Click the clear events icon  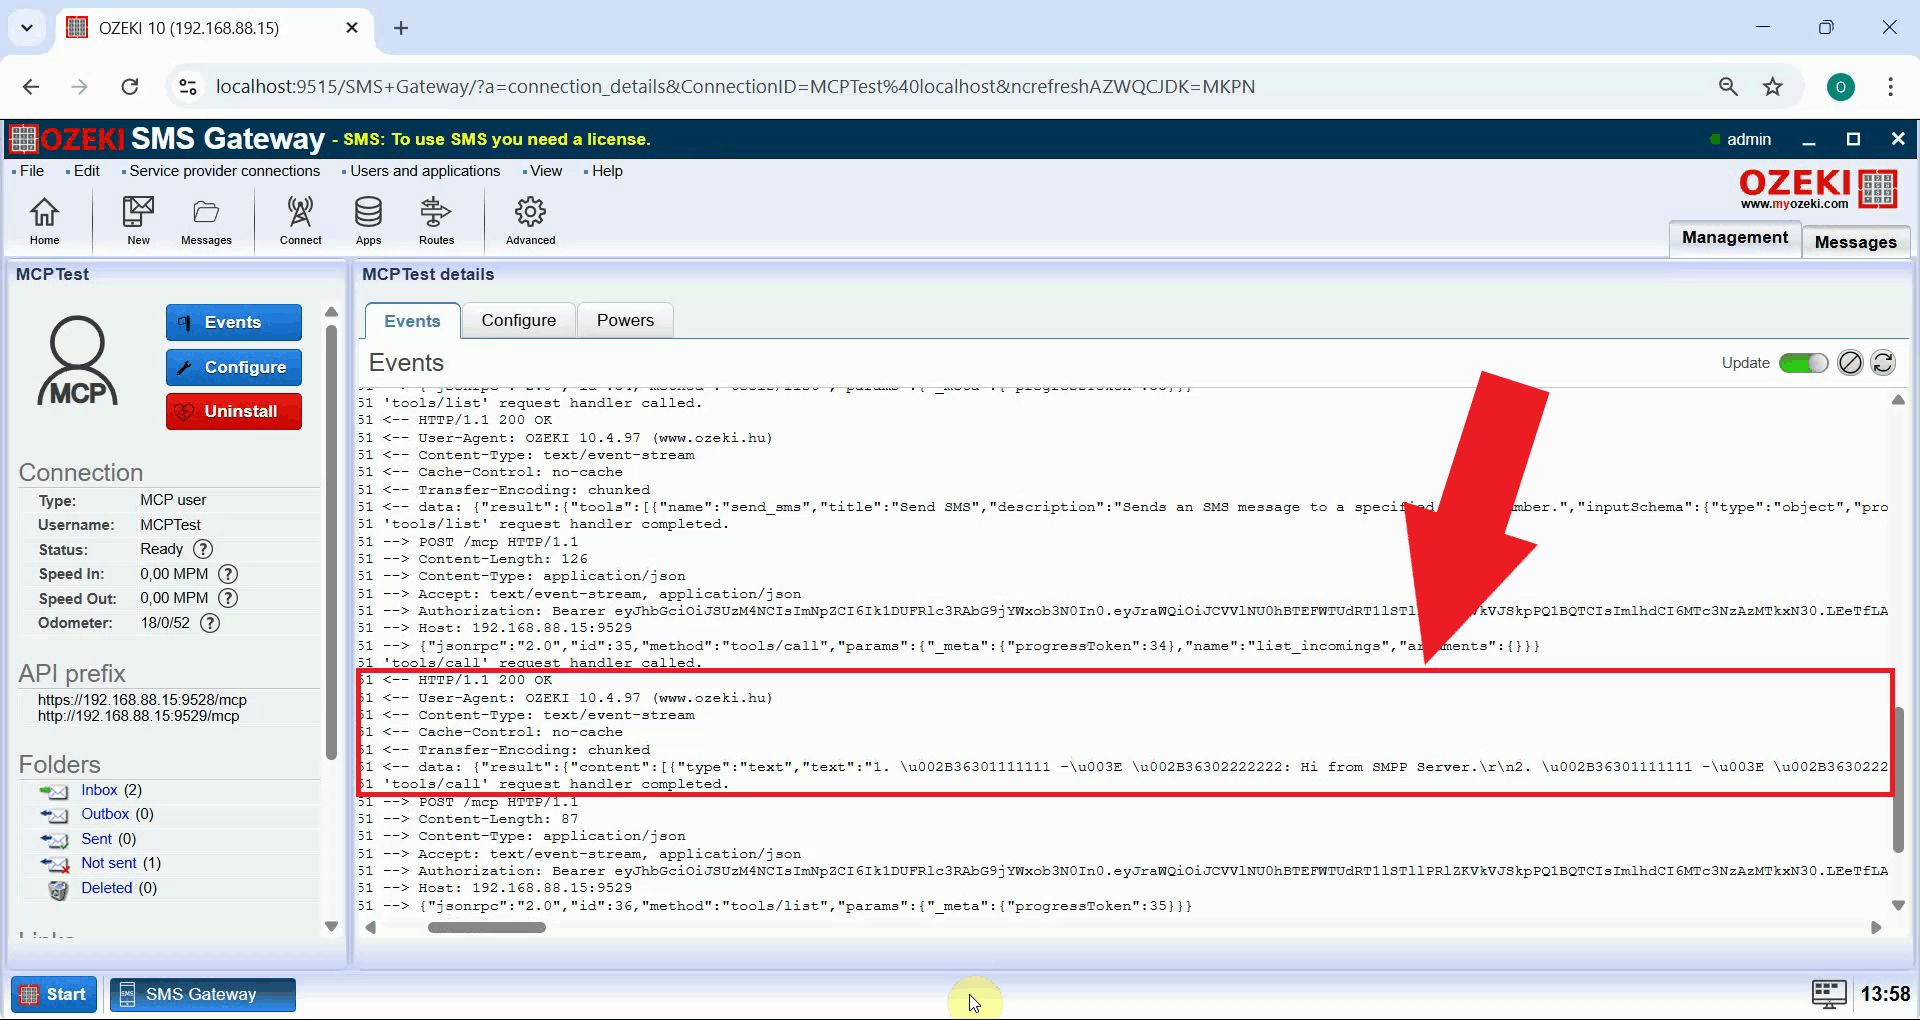tap(1850, 363)
